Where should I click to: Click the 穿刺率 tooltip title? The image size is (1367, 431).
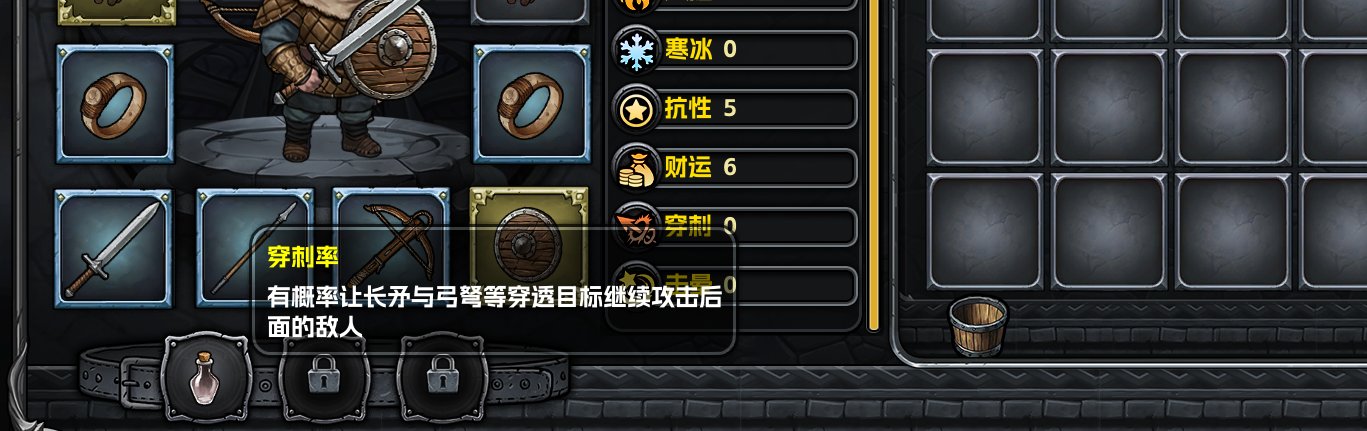click(x=303, y=257)
